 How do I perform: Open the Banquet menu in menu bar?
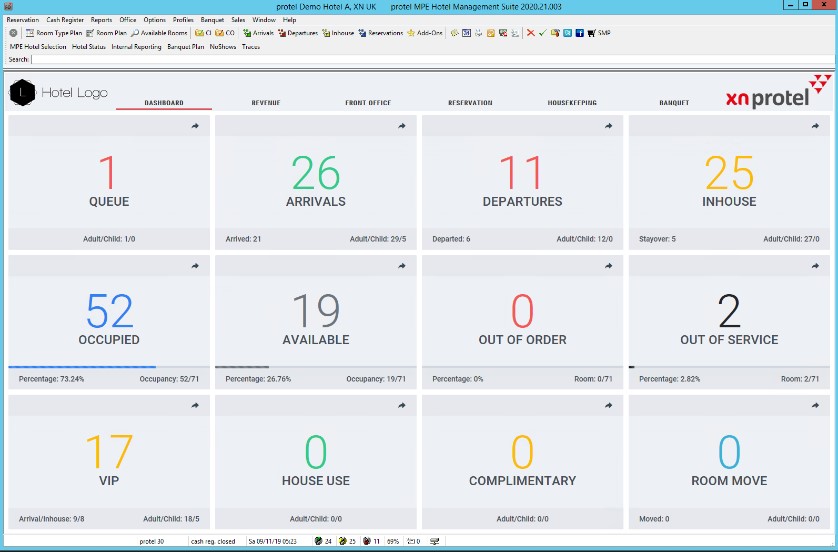click(212, 20)
